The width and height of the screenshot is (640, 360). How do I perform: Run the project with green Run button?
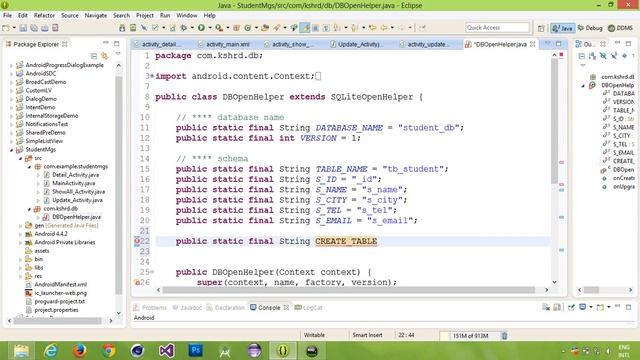[202, 28]
